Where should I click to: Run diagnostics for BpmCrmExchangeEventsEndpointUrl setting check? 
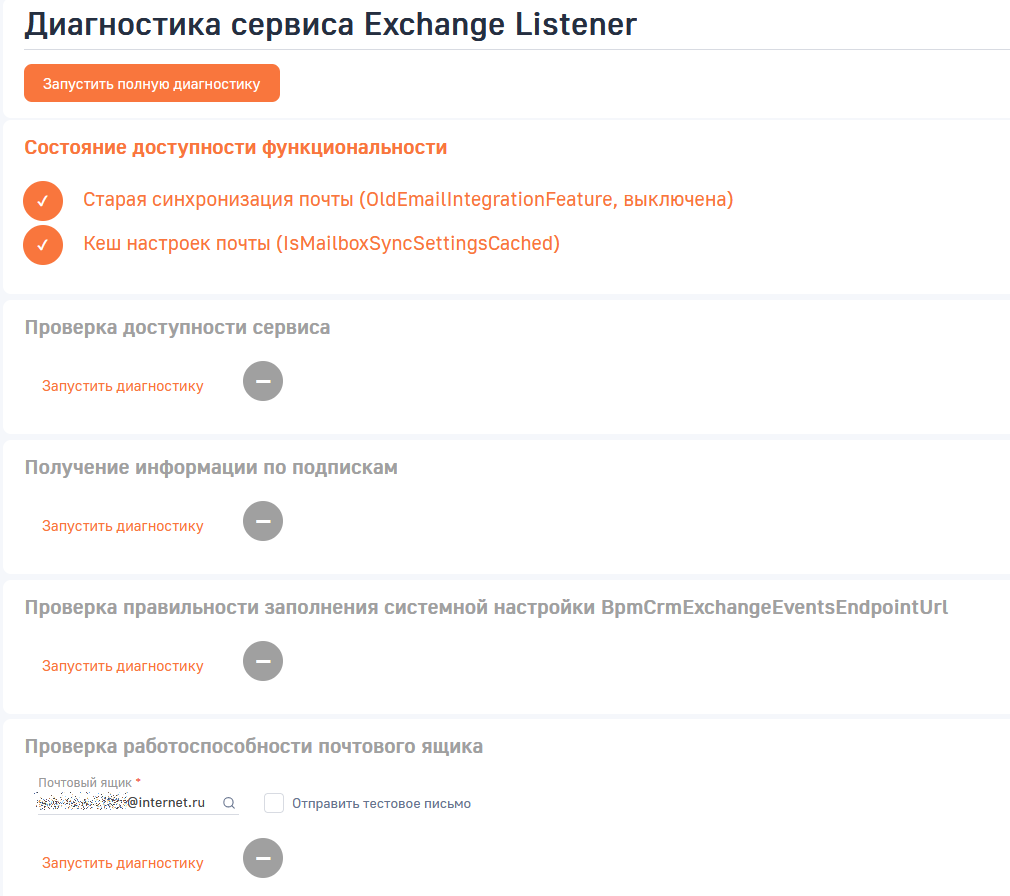(x=121, y=664)
